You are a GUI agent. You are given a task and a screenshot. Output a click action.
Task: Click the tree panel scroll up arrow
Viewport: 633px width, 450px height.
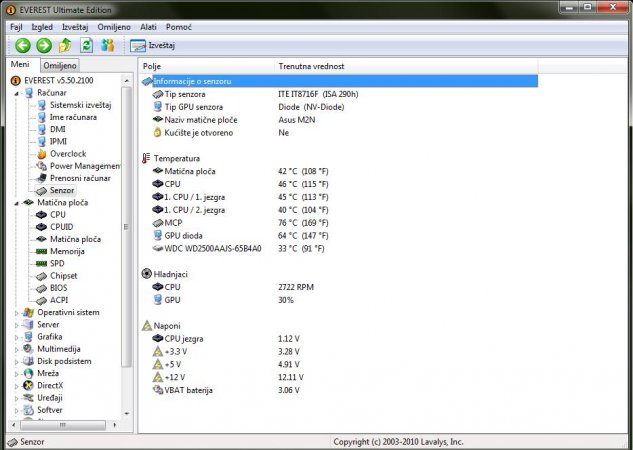[127, 81]
